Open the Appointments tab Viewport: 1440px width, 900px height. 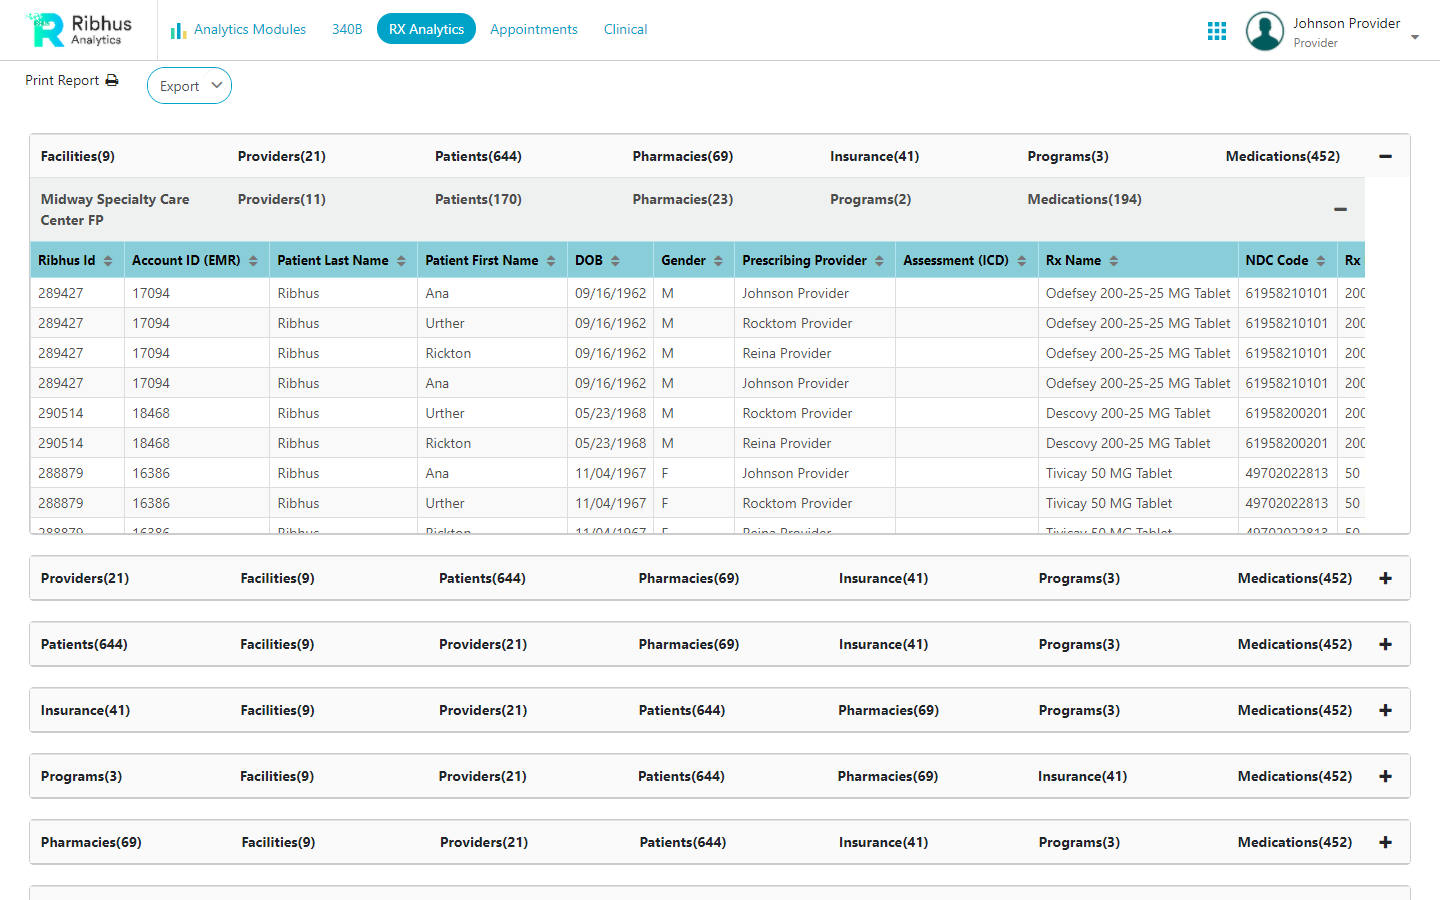tap(533, 30)
